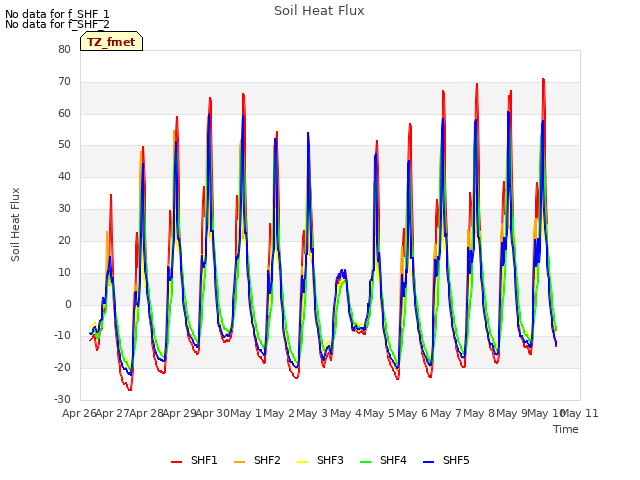Image resolution: width=640 pixels, height=480 pixels.
Task: Select the SHF3 legend label
Action: pos(330,460)
